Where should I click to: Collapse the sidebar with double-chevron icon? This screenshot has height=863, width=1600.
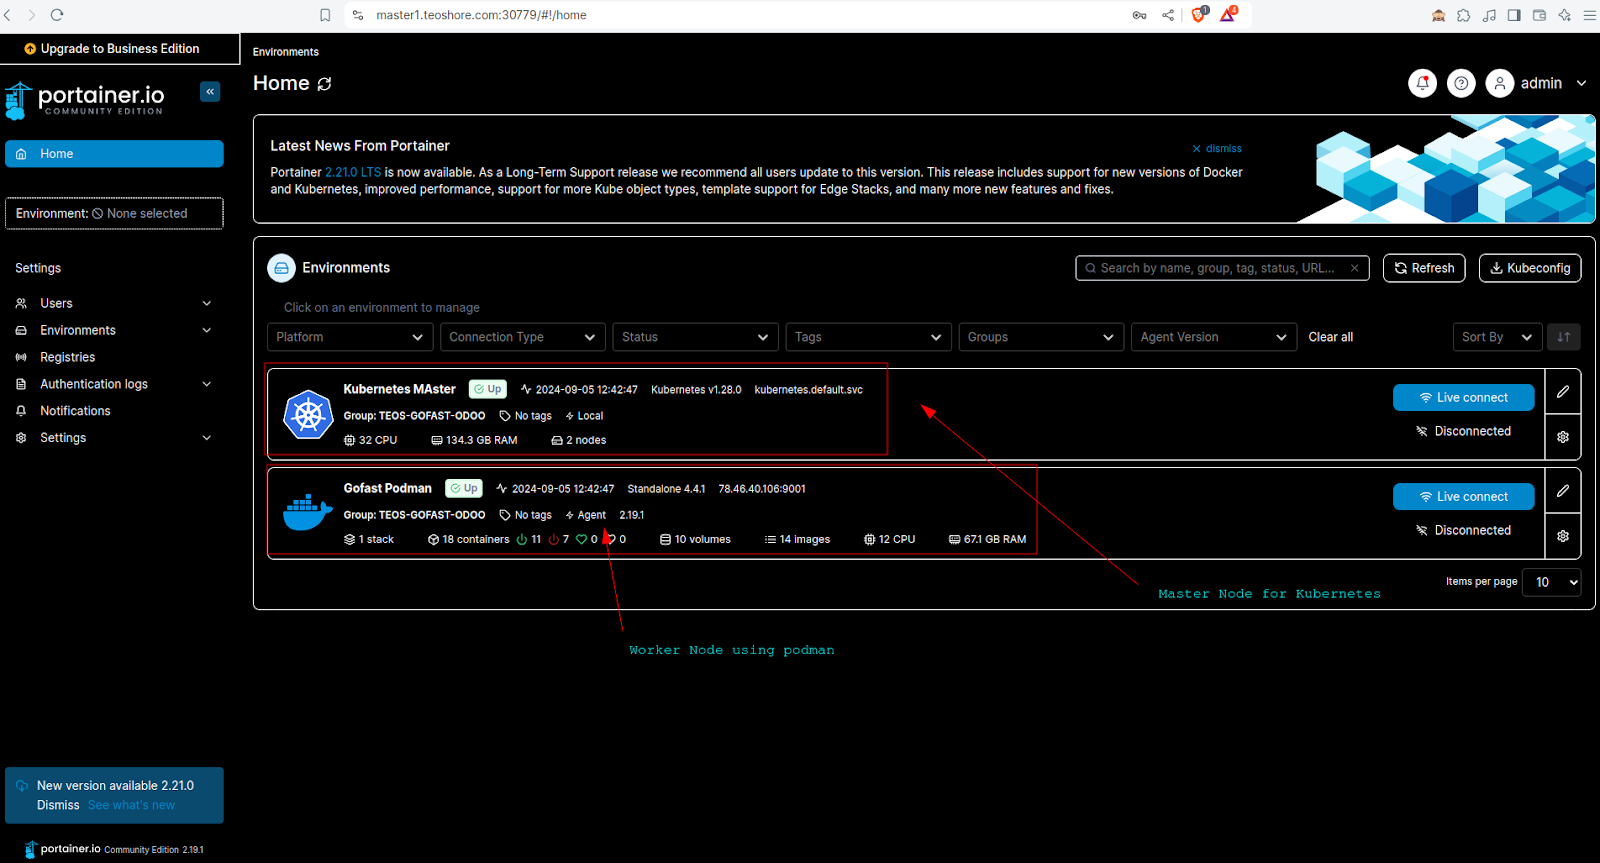tap(210, 92)
